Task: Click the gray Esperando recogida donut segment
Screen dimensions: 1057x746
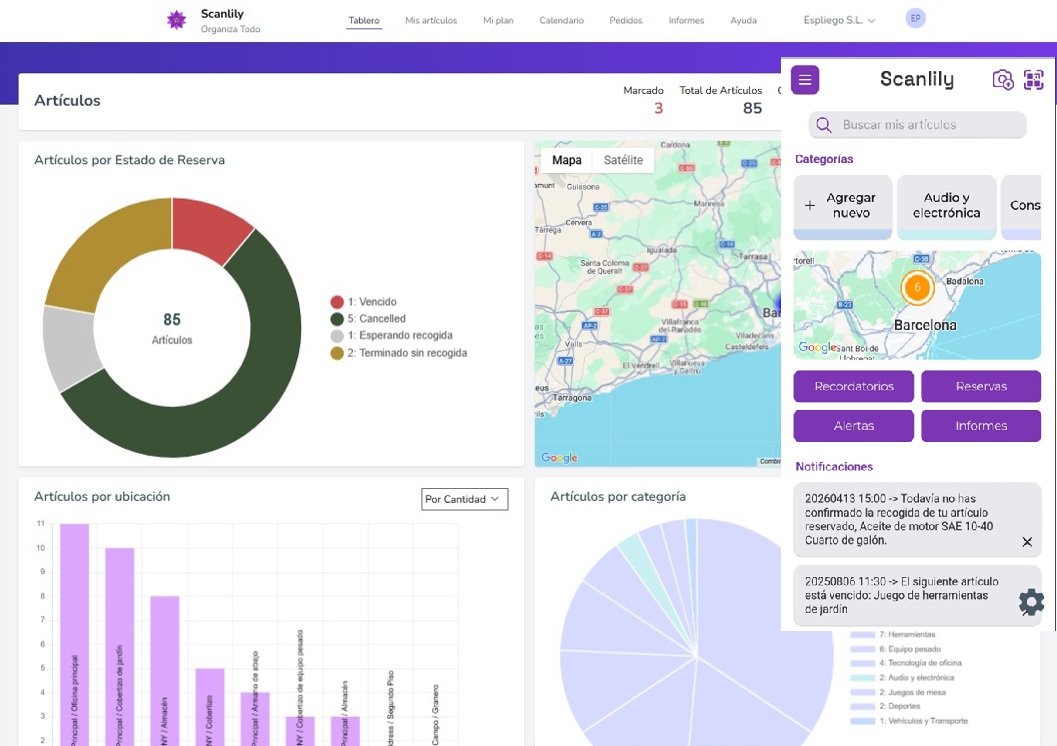Action: [x=69, y=347]
